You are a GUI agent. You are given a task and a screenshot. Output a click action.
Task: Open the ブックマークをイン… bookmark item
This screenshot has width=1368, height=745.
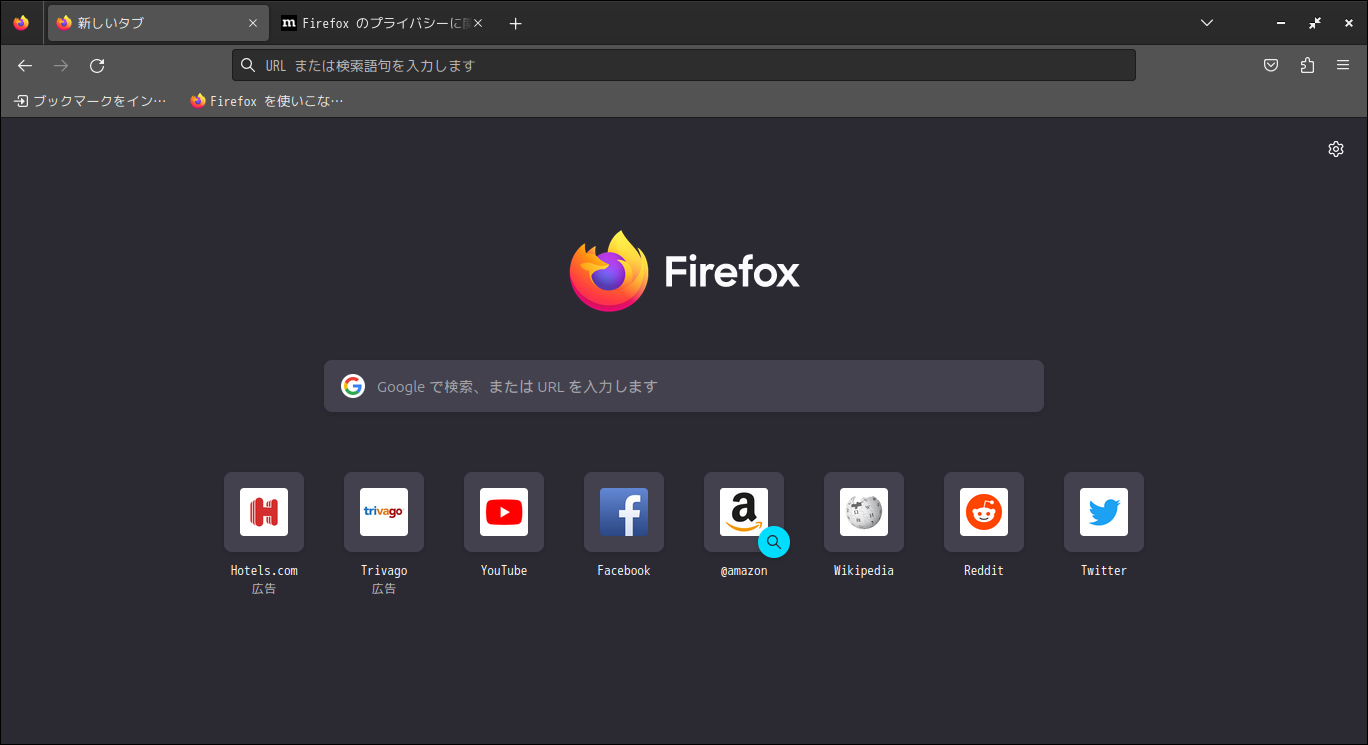pos(91,101)
